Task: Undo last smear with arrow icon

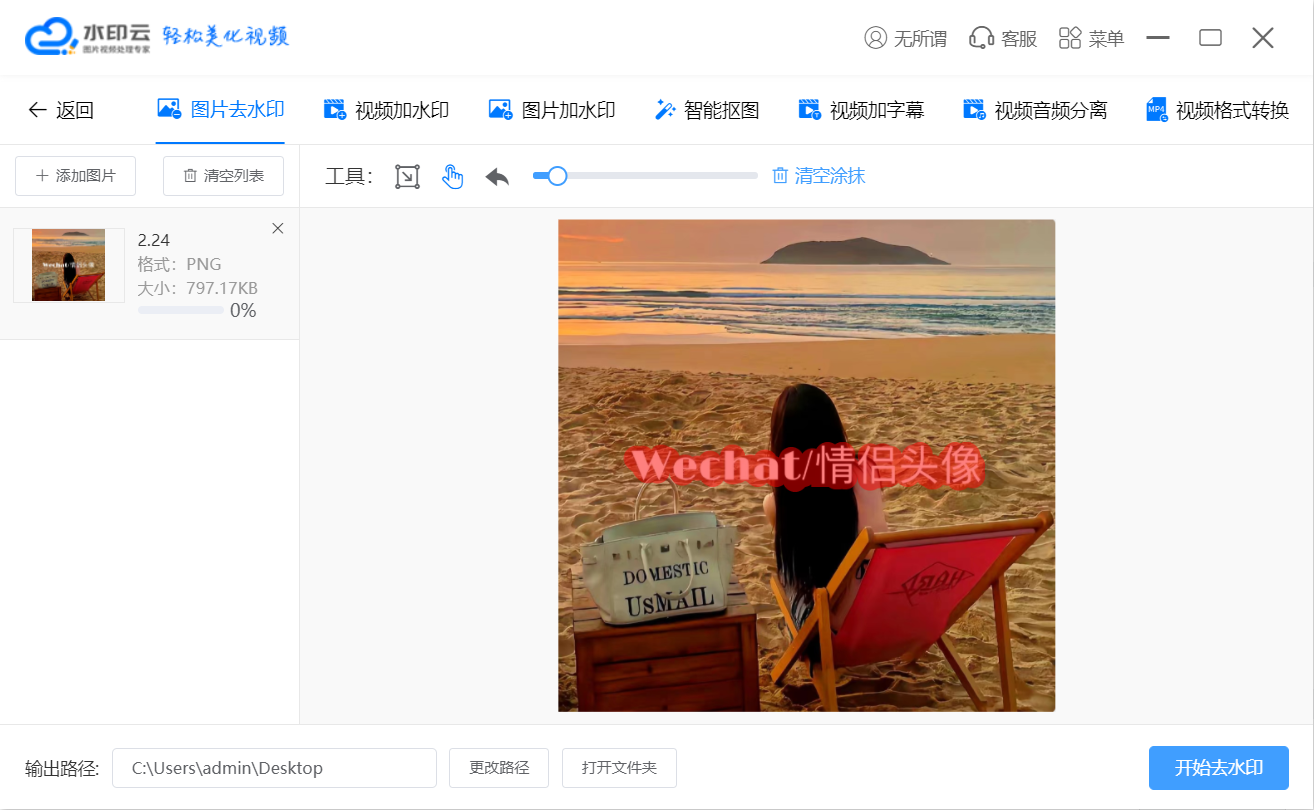Action: coord(497,177)
